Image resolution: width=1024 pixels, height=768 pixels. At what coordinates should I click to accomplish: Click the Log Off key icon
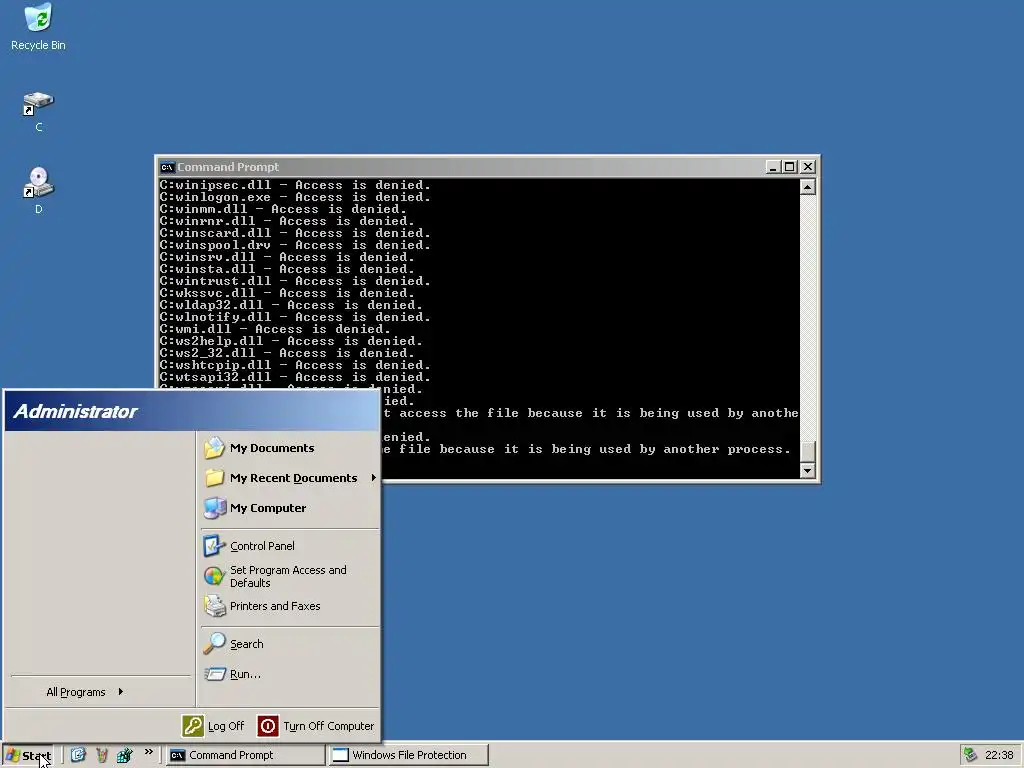point(193,726)
